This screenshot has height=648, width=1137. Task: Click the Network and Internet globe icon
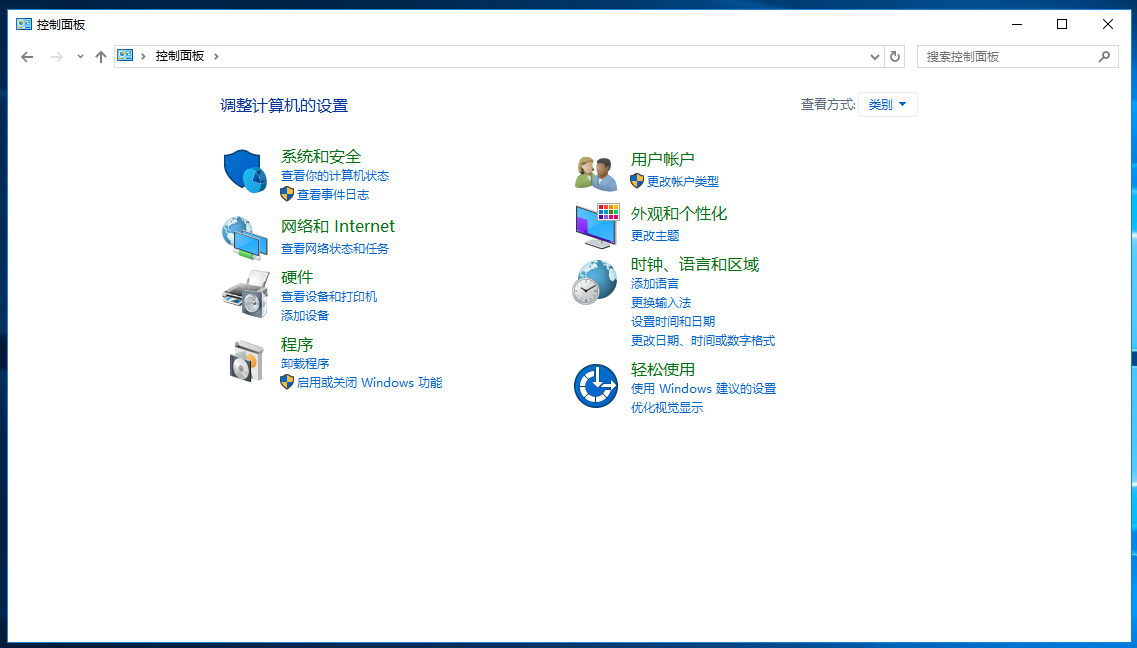coord(245,238)
